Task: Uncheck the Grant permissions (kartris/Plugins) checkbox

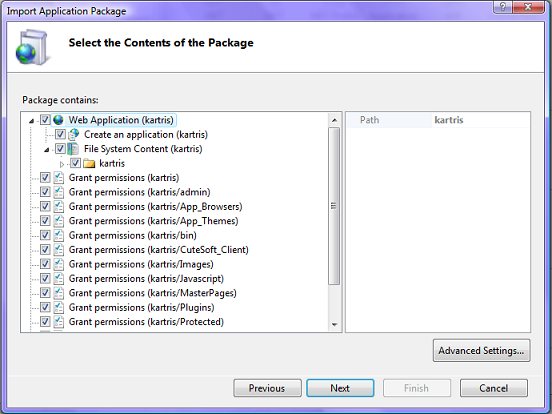Action: pyautogui.click(x=45, y=307)
